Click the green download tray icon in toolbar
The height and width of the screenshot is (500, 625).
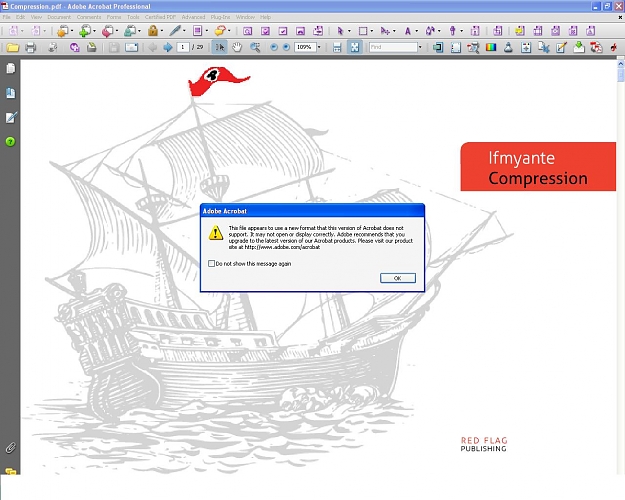(579, 47)
